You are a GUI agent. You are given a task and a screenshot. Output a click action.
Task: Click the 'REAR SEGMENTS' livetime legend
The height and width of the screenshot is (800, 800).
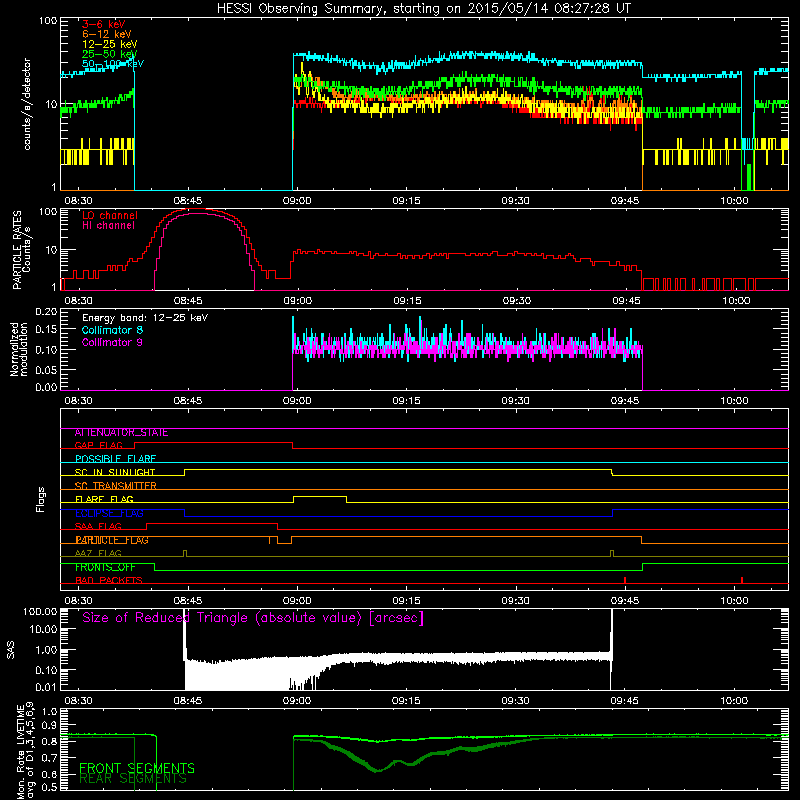(x=133, y=779)
